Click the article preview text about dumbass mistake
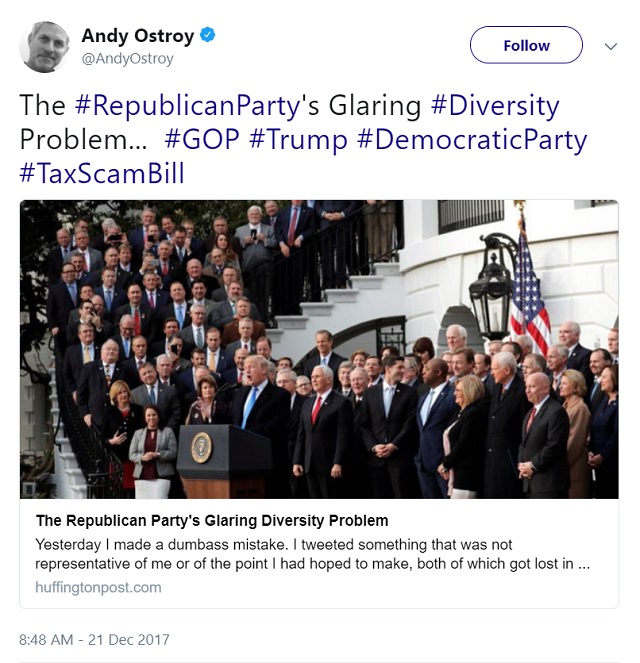Screen dimensions: 640x663 312,554
